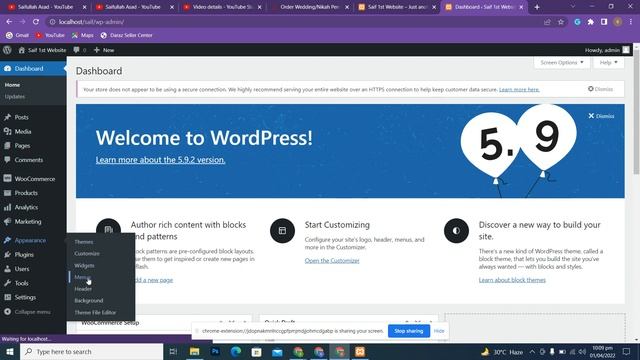Follow the Learn more here link
This screenshot has width=640, height=360.
(x=519, y=89)
